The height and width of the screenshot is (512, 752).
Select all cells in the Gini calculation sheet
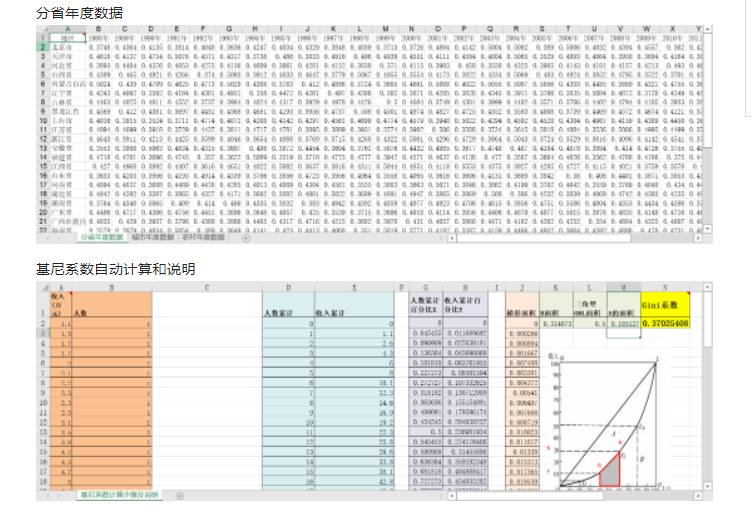pos(43,287)
